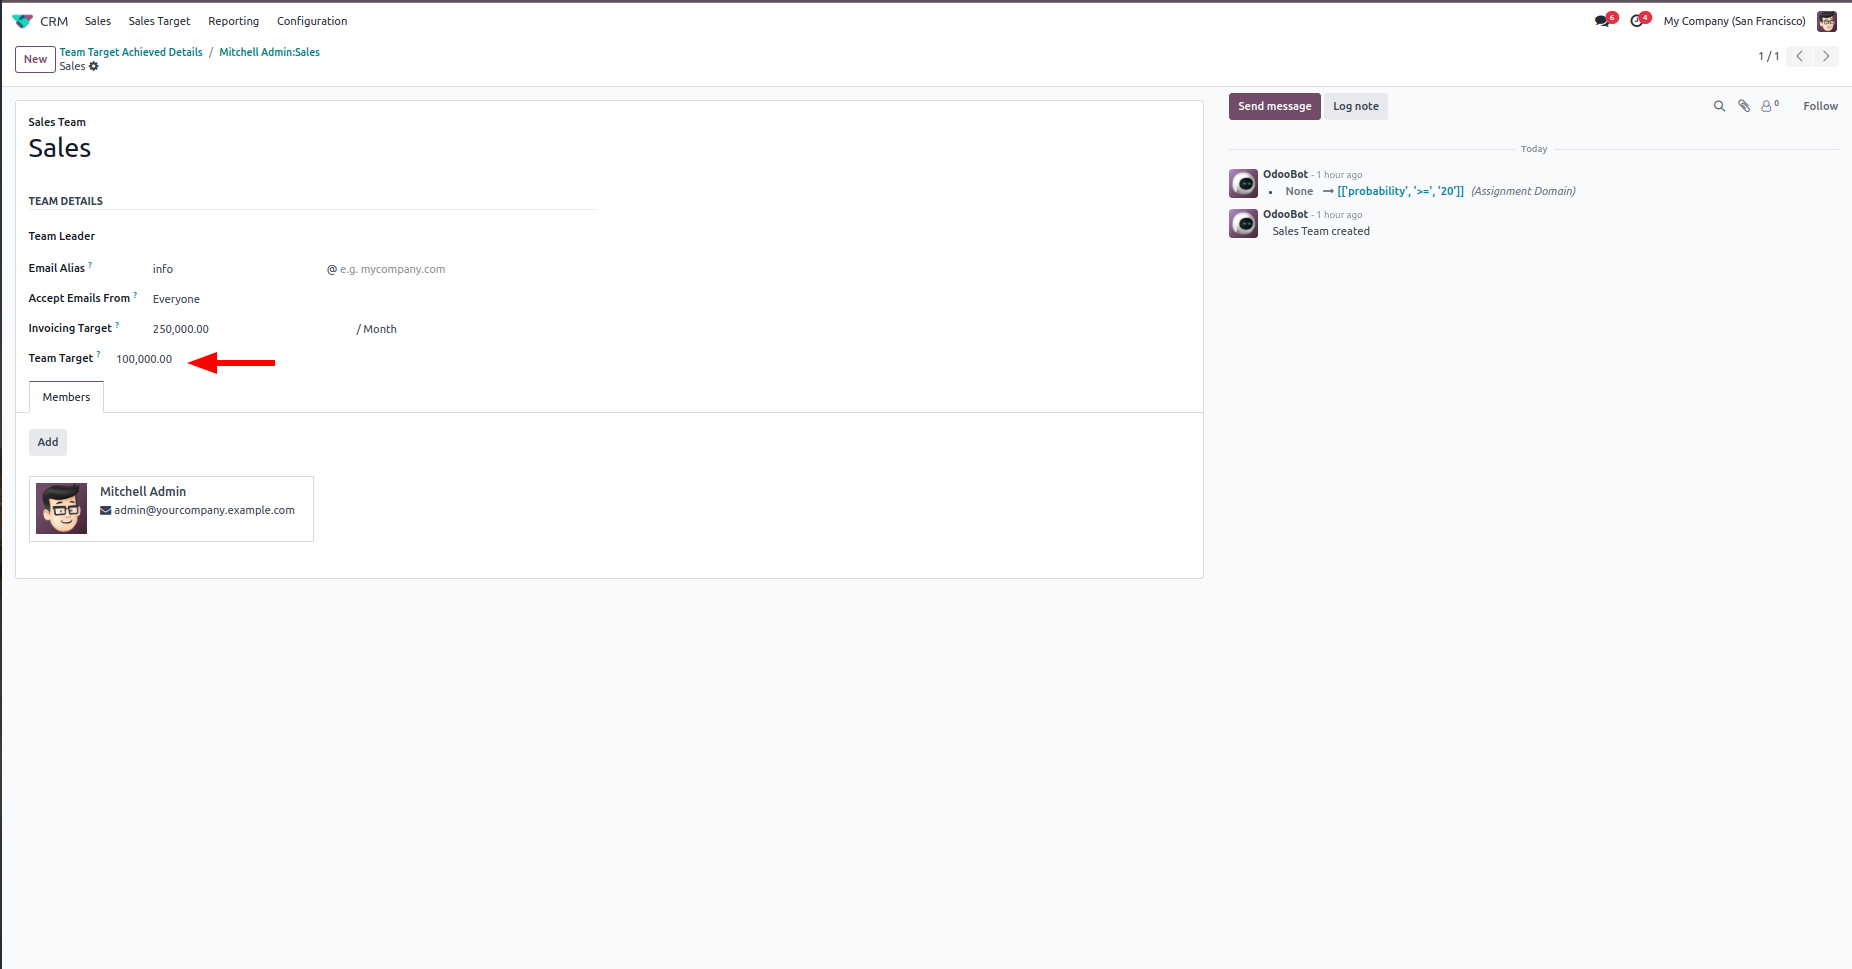
Task: Click OdooBot avatar on Sales Team created message
Action: point(1243,223)
